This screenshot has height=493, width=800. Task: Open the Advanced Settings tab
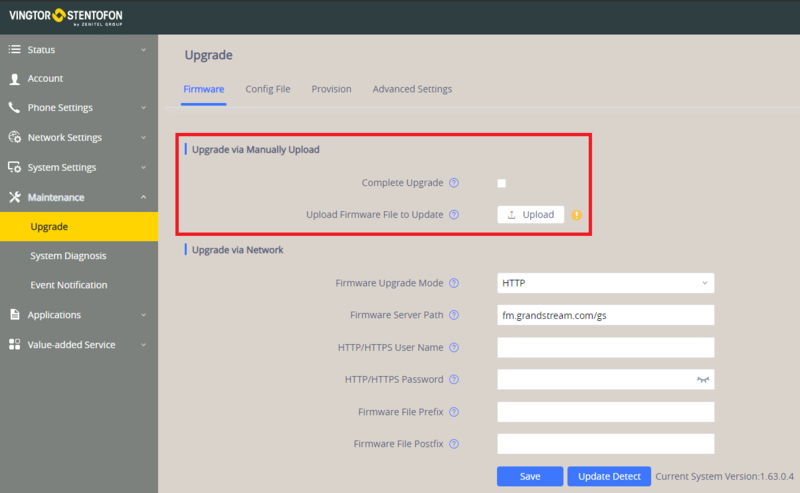click(412, 89)
